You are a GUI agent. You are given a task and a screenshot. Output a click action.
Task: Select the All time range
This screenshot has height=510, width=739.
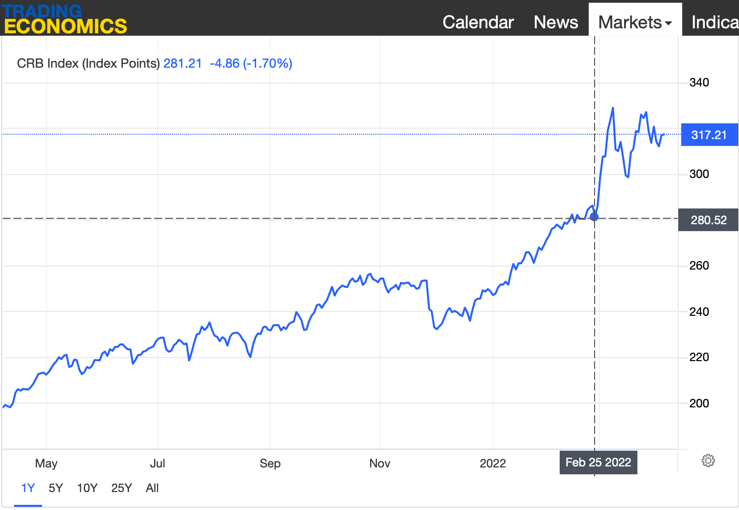(152, 488)
